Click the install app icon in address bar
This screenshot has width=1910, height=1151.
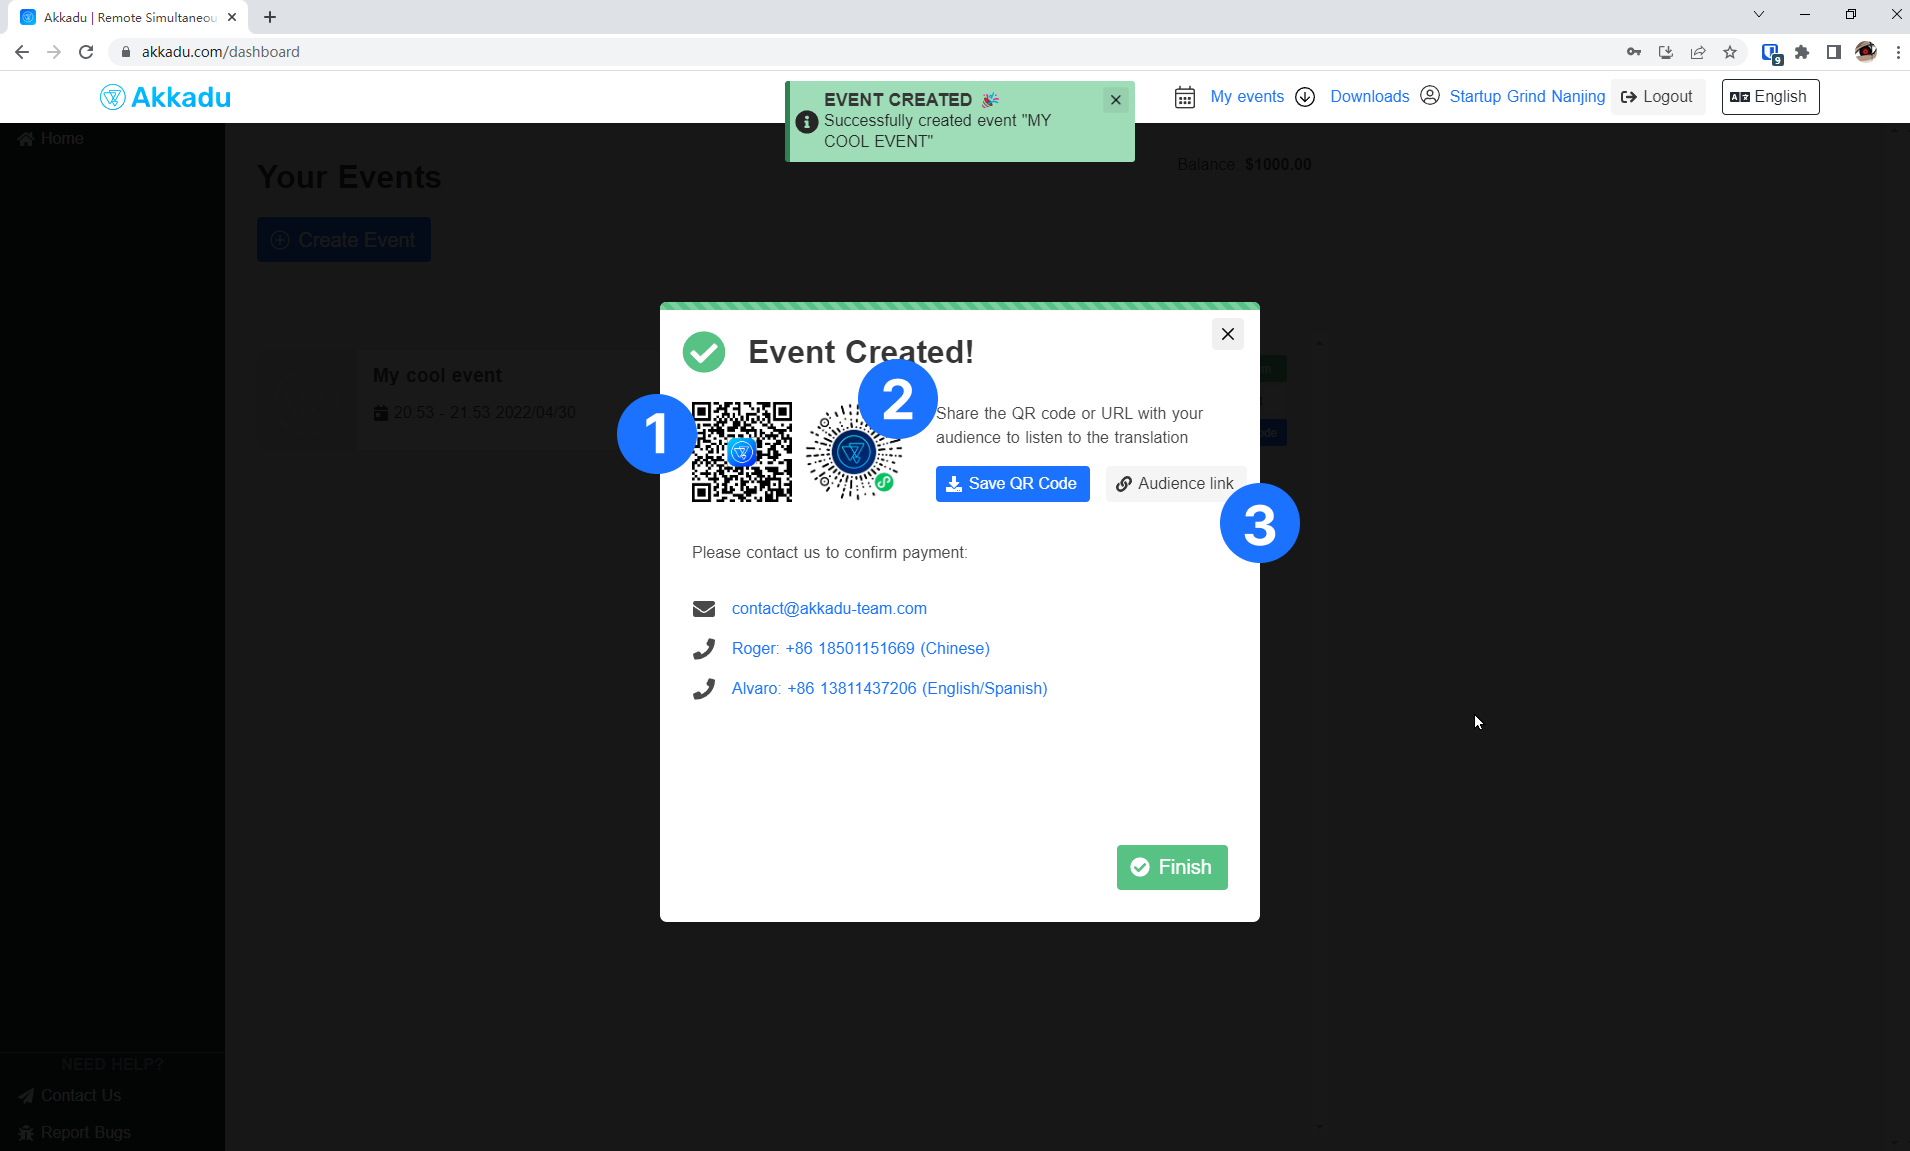click(1666, 52)
